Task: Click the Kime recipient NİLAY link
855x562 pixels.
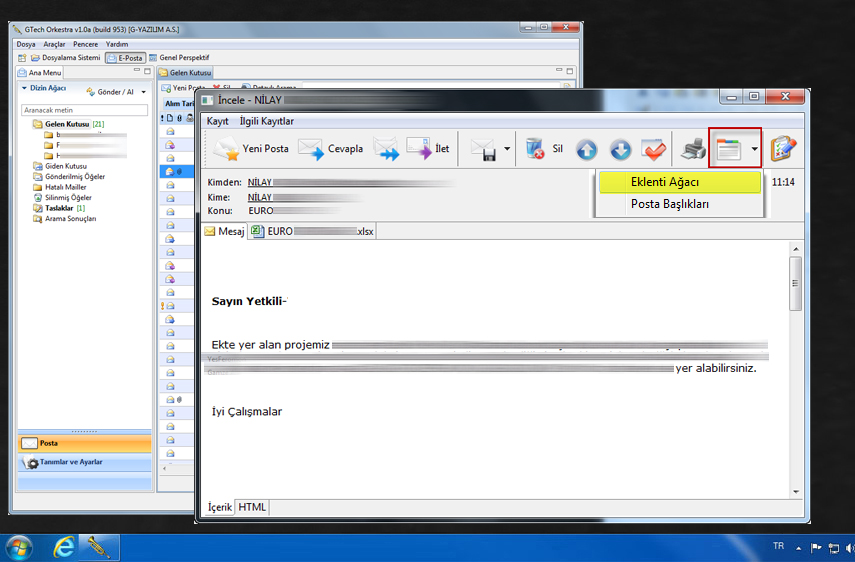Action: pos(260,197)
